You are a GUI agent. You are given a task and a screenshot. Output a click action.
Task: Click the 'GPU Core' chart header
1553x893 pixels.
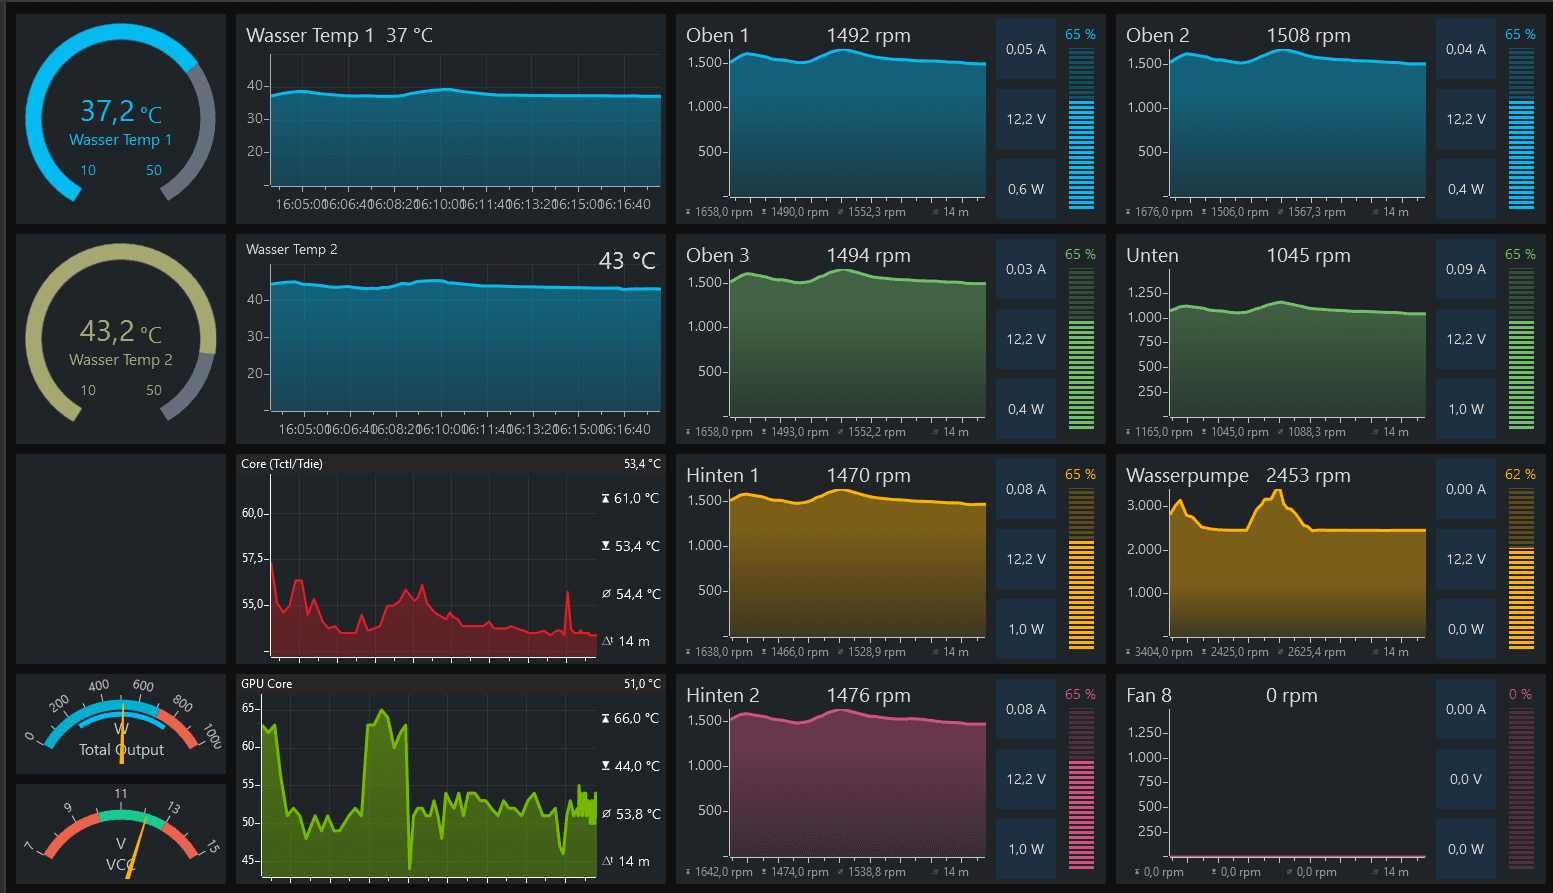[266, 684]
